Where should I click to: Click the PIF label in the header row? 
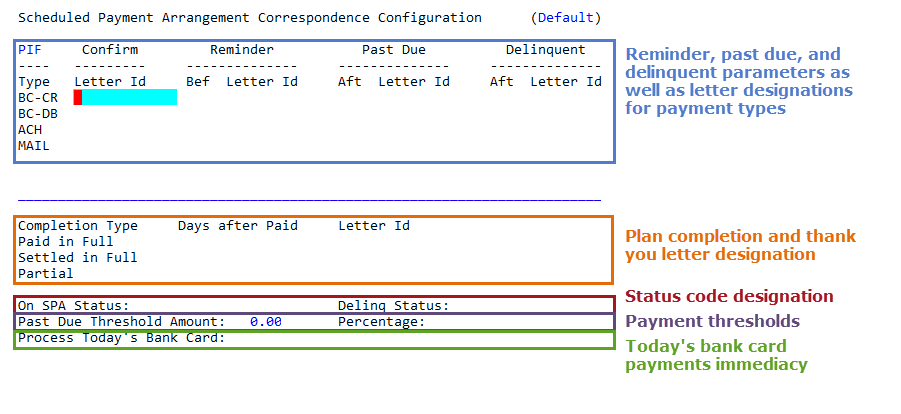[x=30, y=50]
